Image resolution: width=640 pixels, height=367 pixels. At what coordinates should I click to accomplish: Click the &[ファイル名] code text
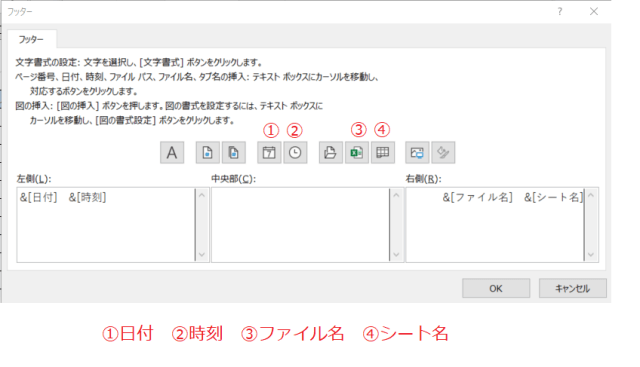(477, 198)
